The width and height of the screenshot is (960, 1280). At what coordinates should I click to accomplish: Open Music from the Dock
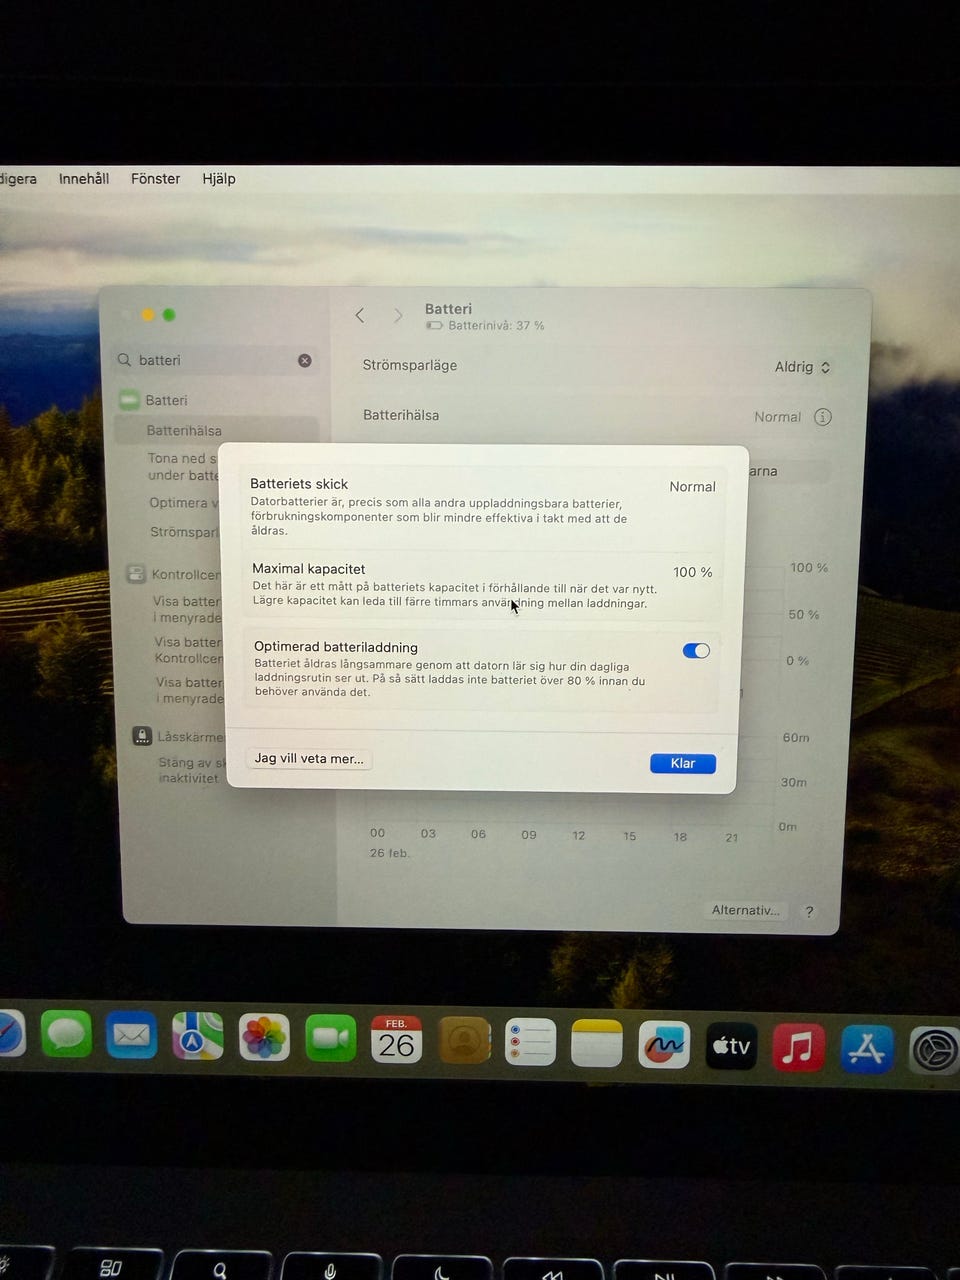coord(798,1047)
